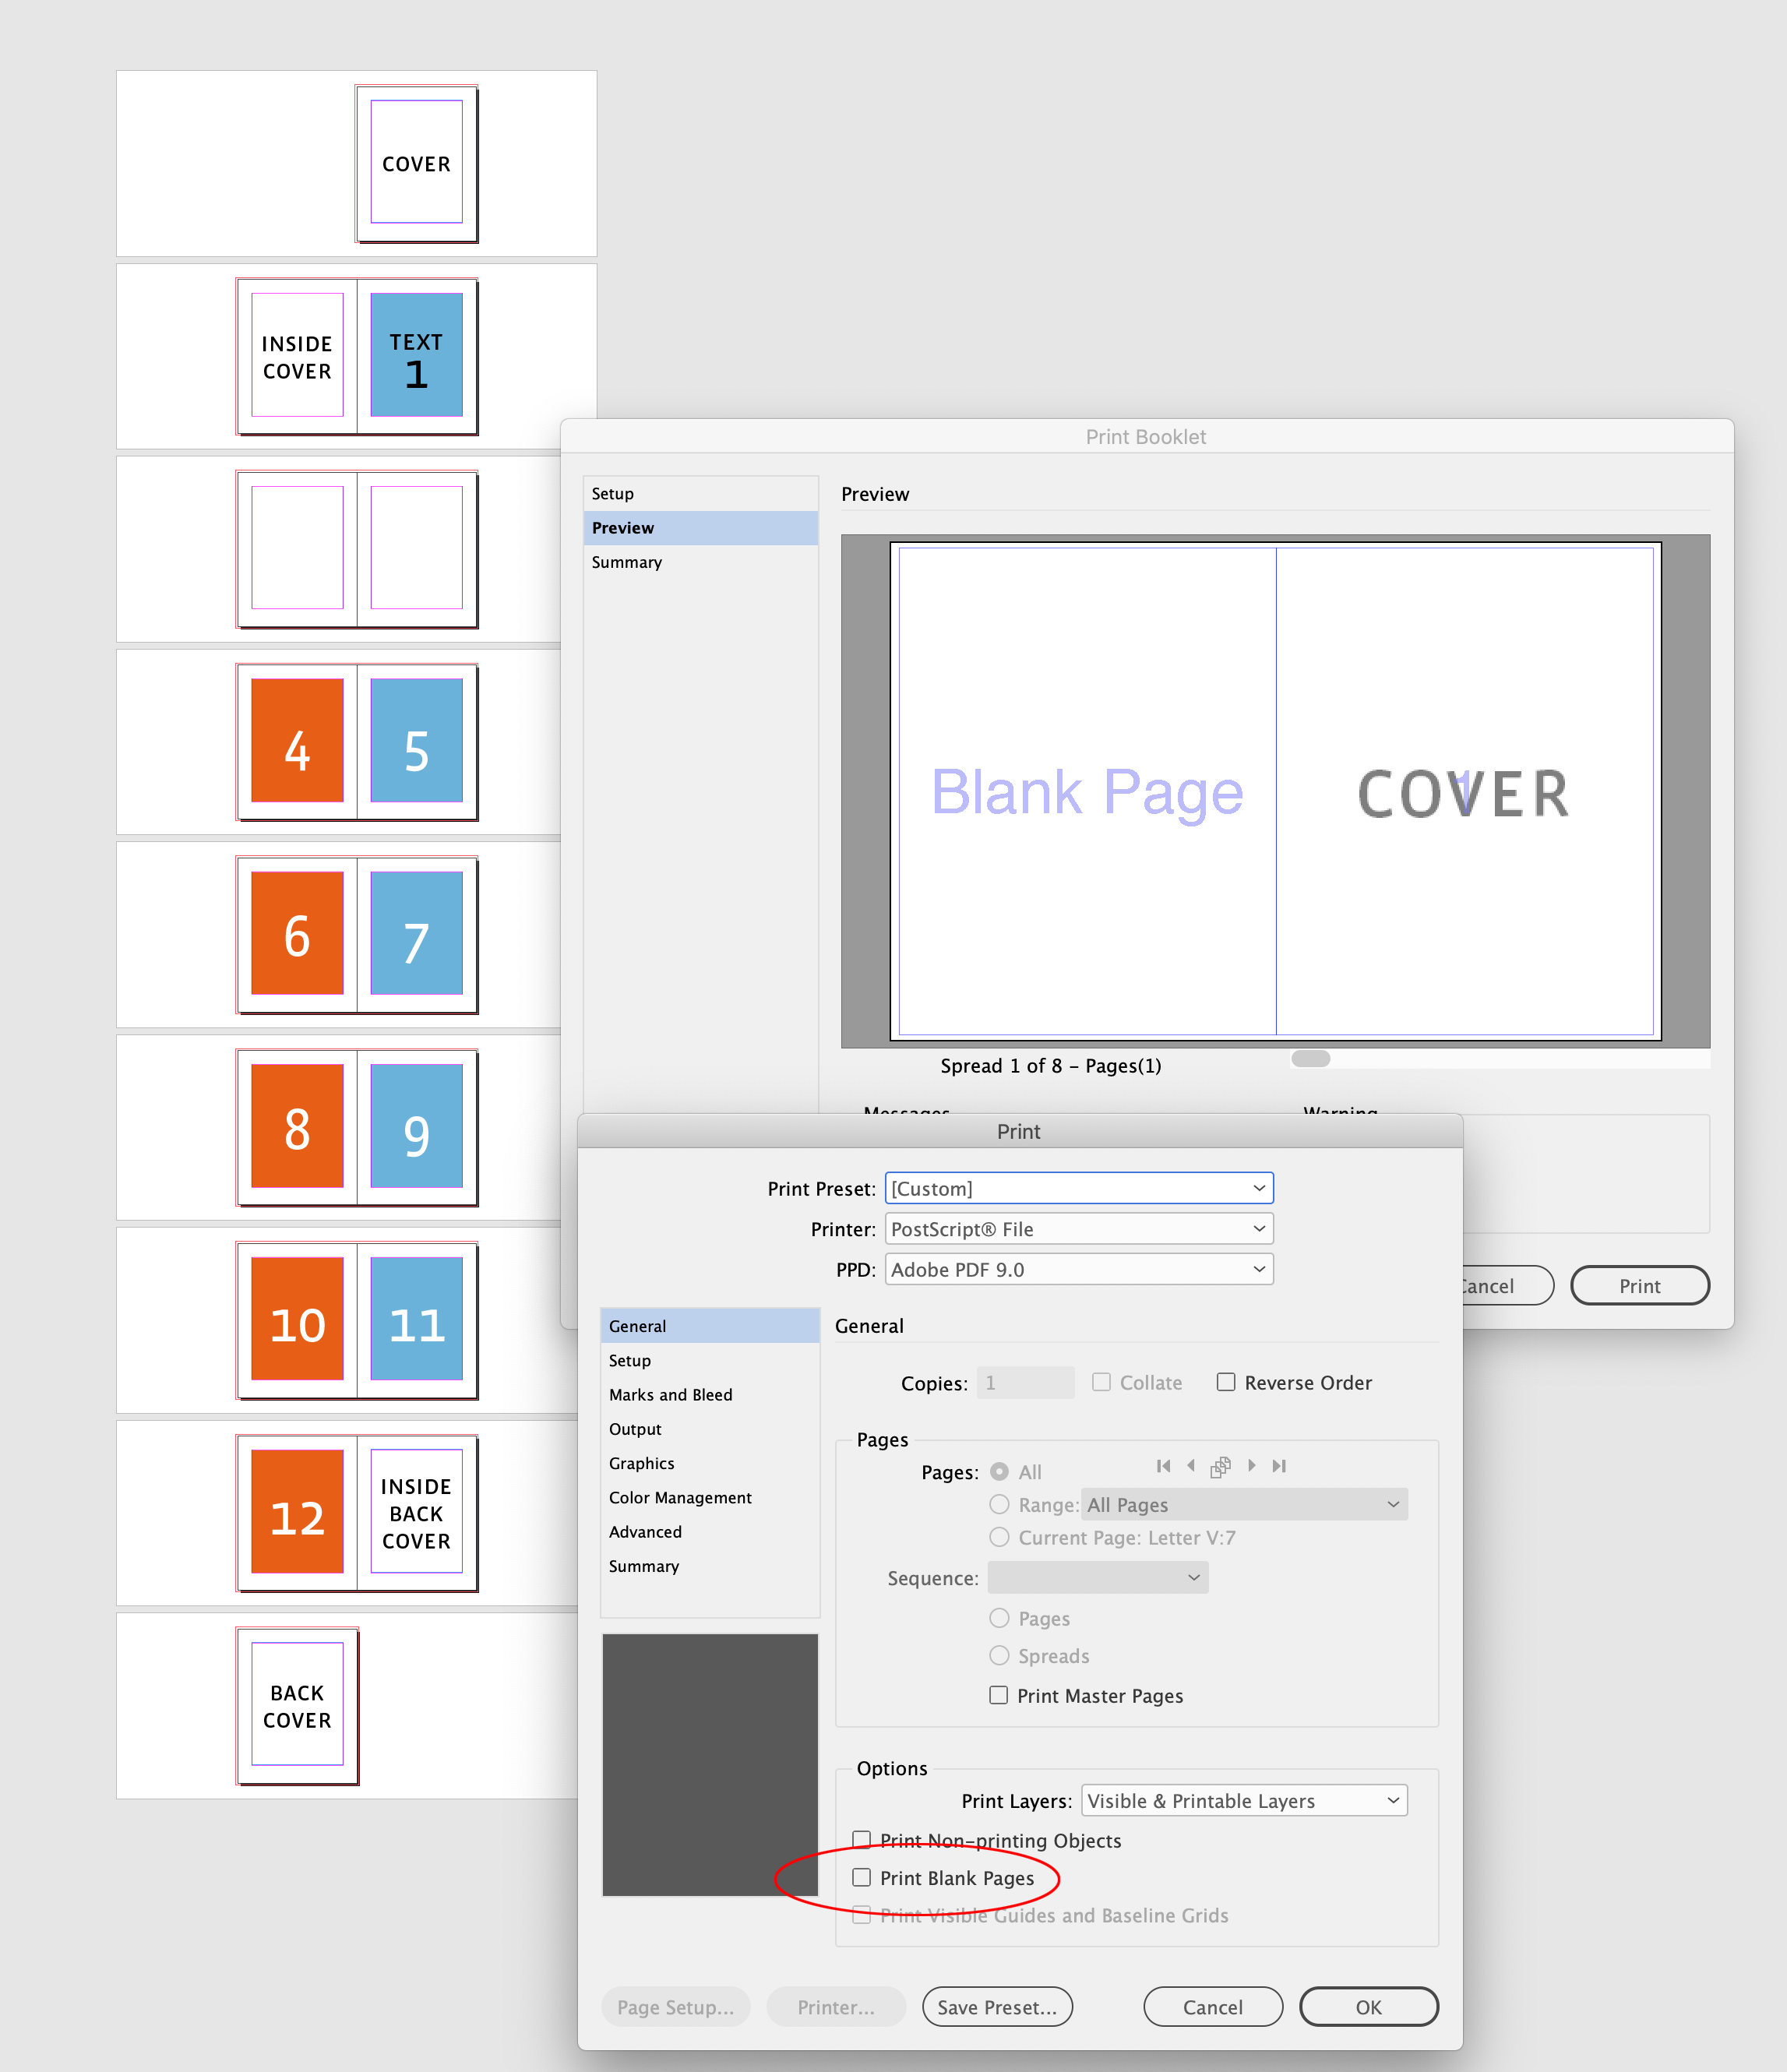The image size is (1787, 2072).
Task: Click the Save Preset button
Action: point(996,2006)
